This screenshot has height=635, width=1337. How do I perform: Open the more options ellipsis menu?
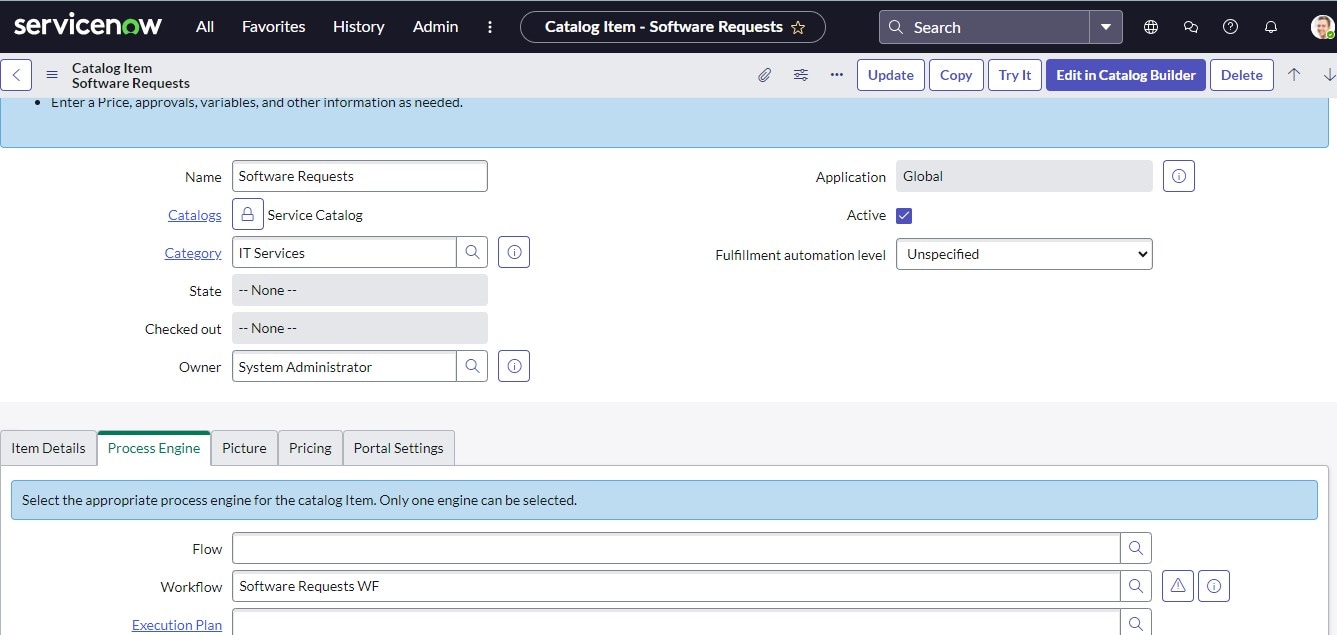click(836, 75)
